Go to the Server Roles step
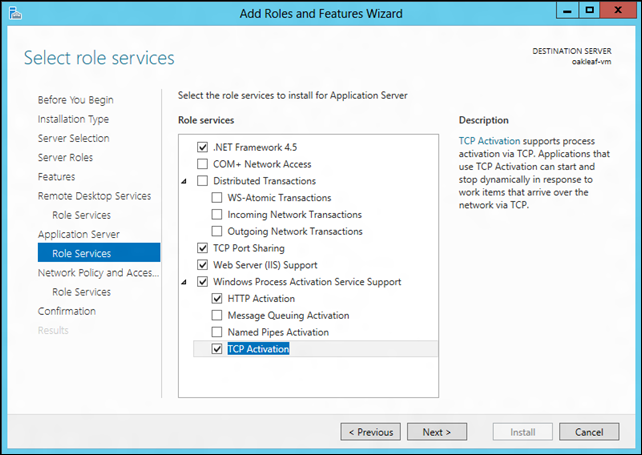Image resolution: width=642 pixels, height=455 pixels. click(x=65, y=157)
